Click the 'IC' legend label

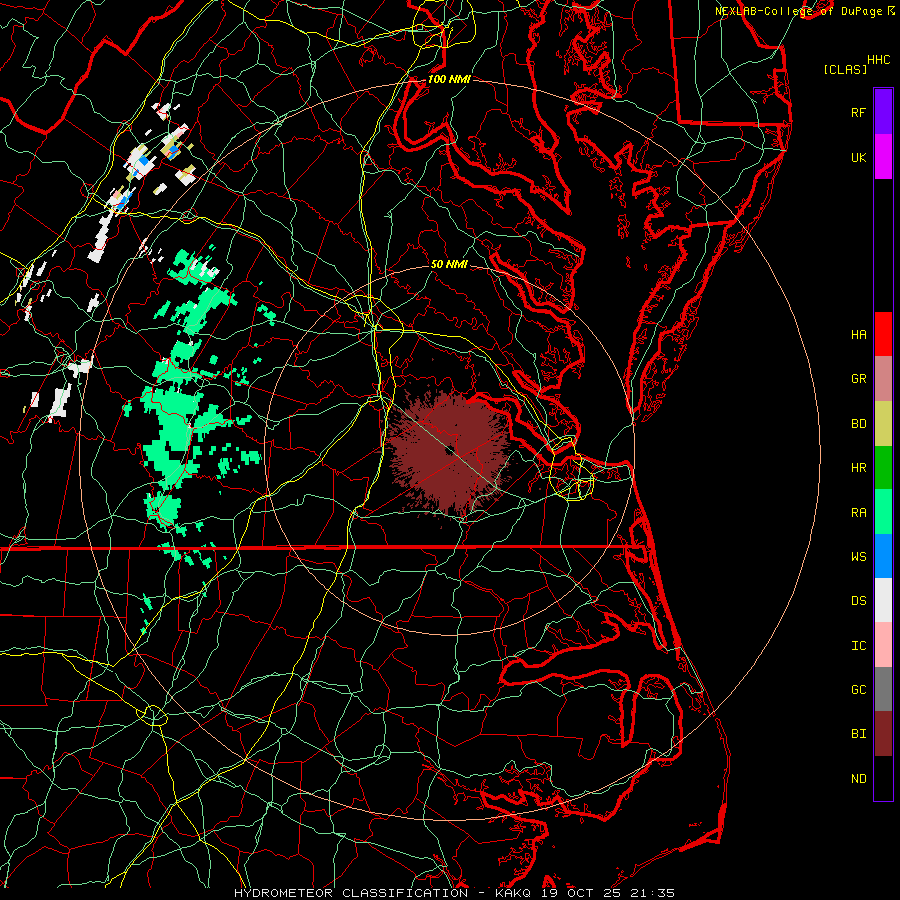tap(858, 646)
